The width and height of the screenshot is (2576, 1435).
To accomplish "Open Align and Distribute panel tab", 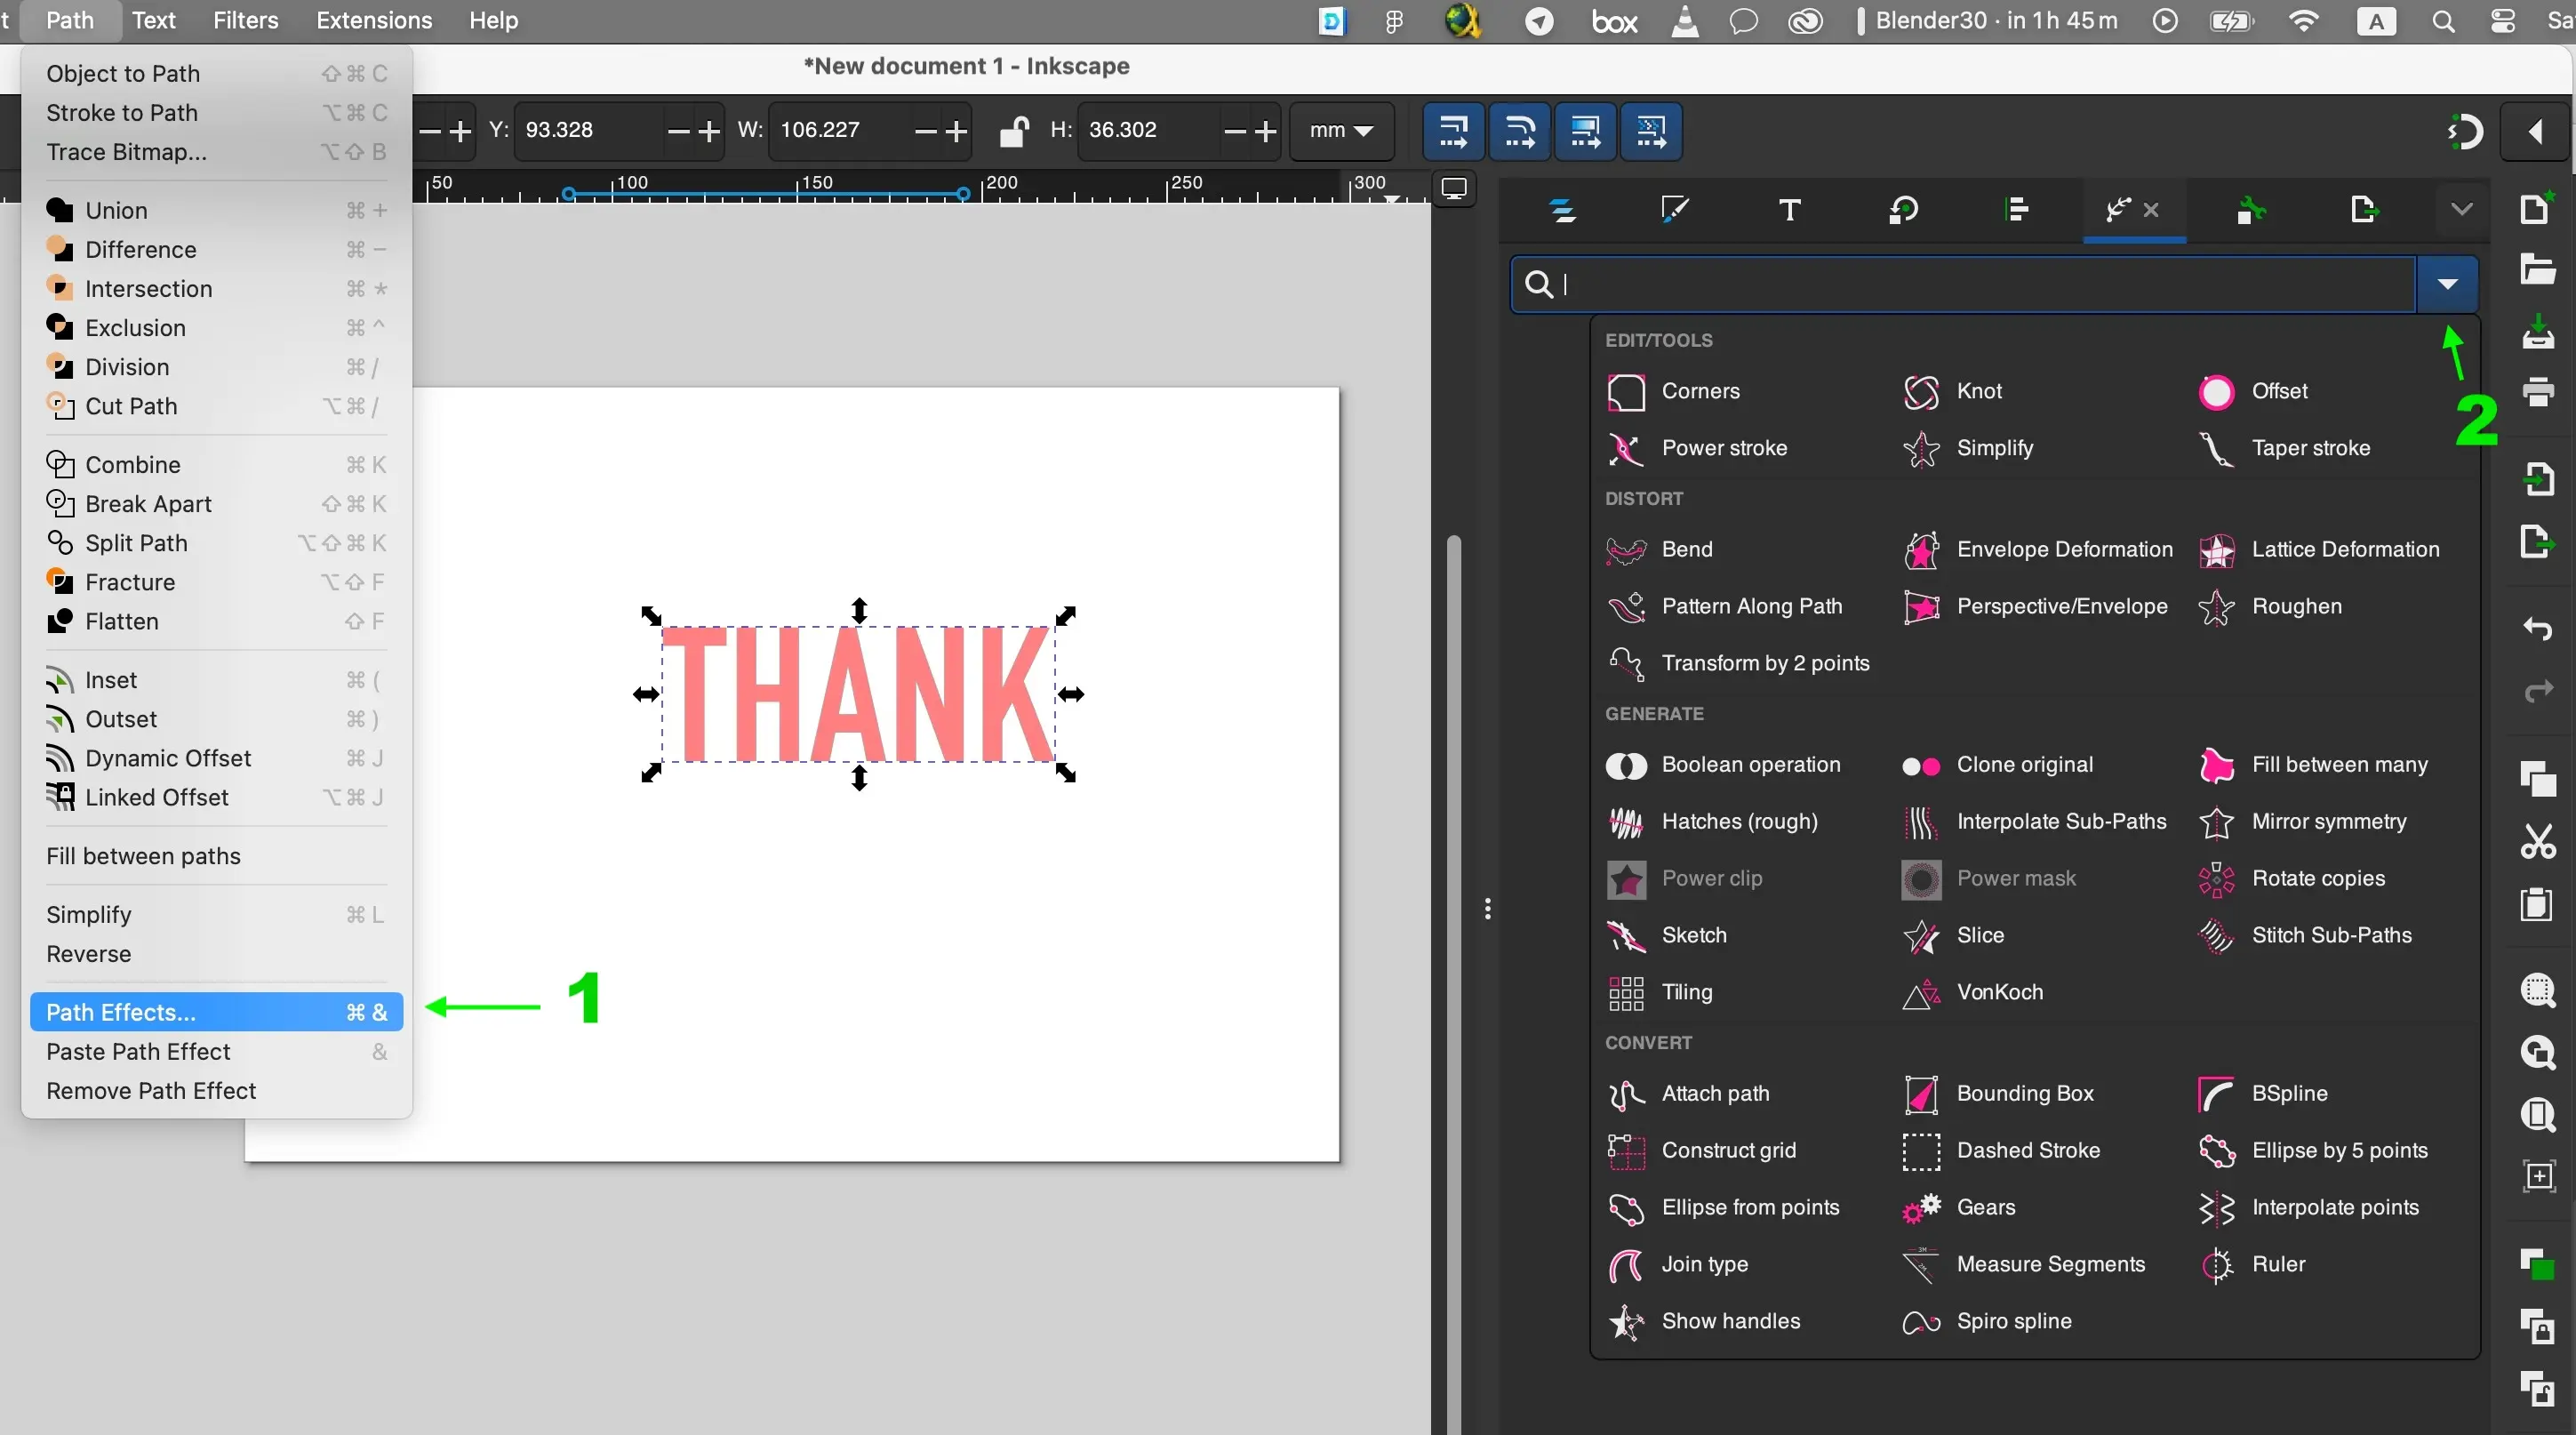I will coord(2016,210).
